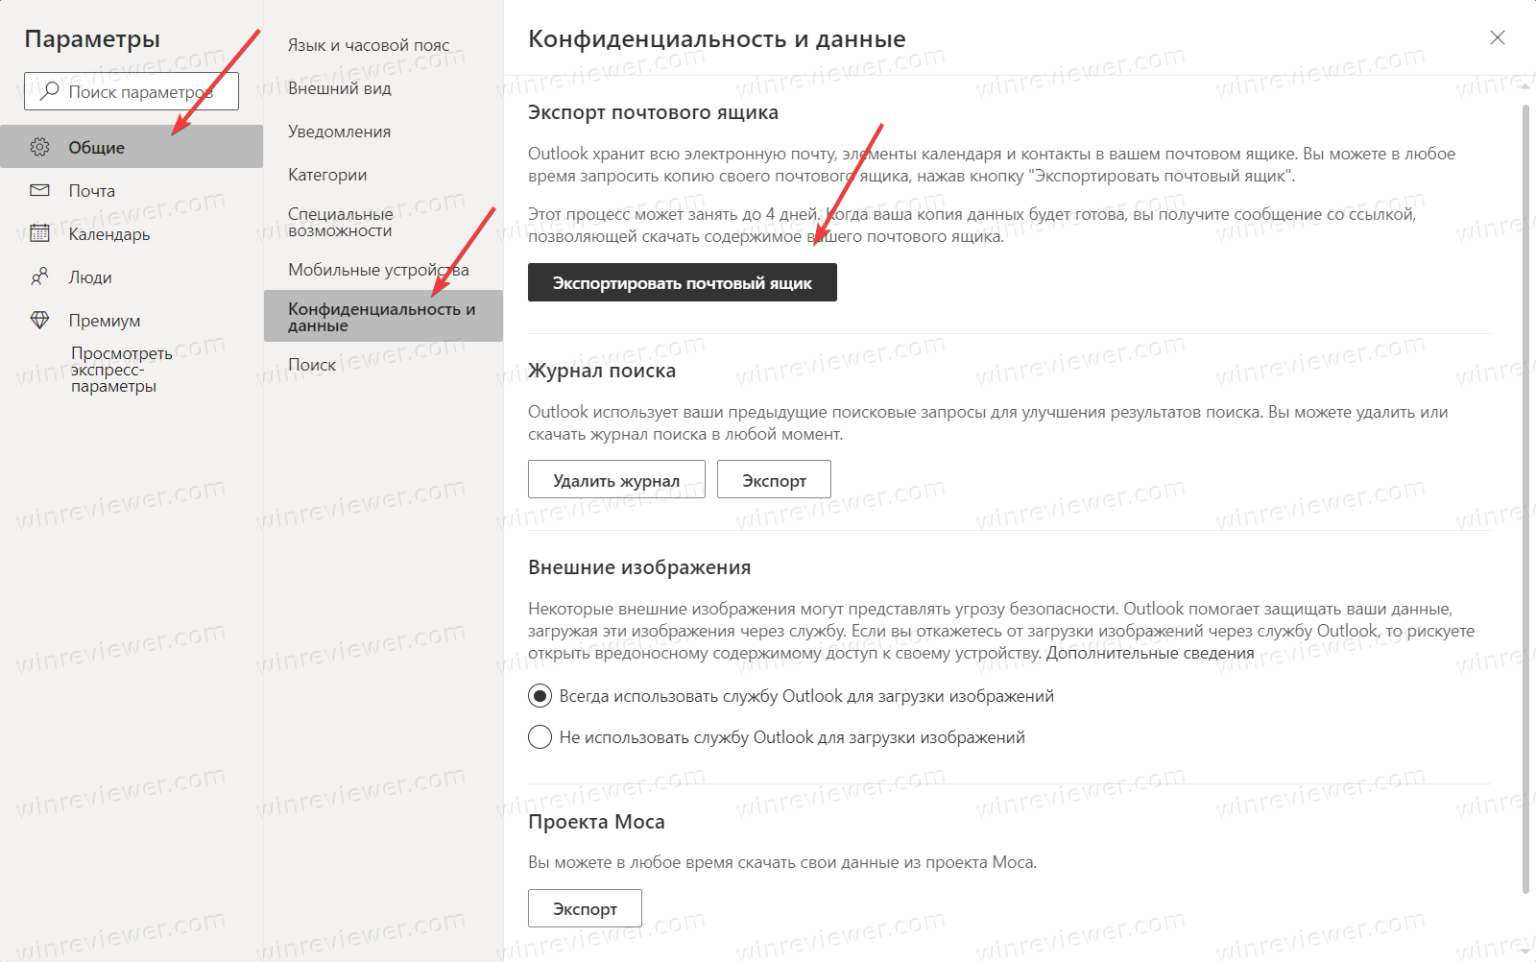1536x962 pixels.
Task: Close the settings panel with X
Action: coord(1497,38)
